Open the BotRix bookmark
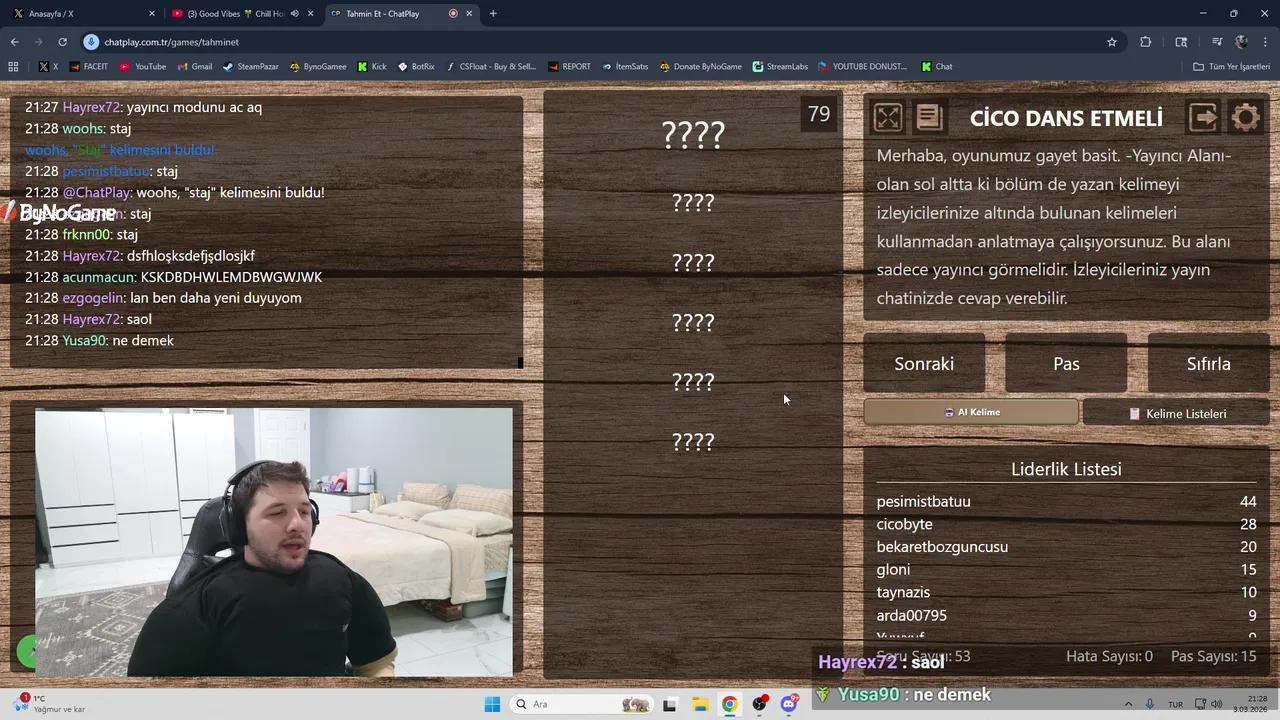Viewport: 1280px width, 720px height. point(416,67)
